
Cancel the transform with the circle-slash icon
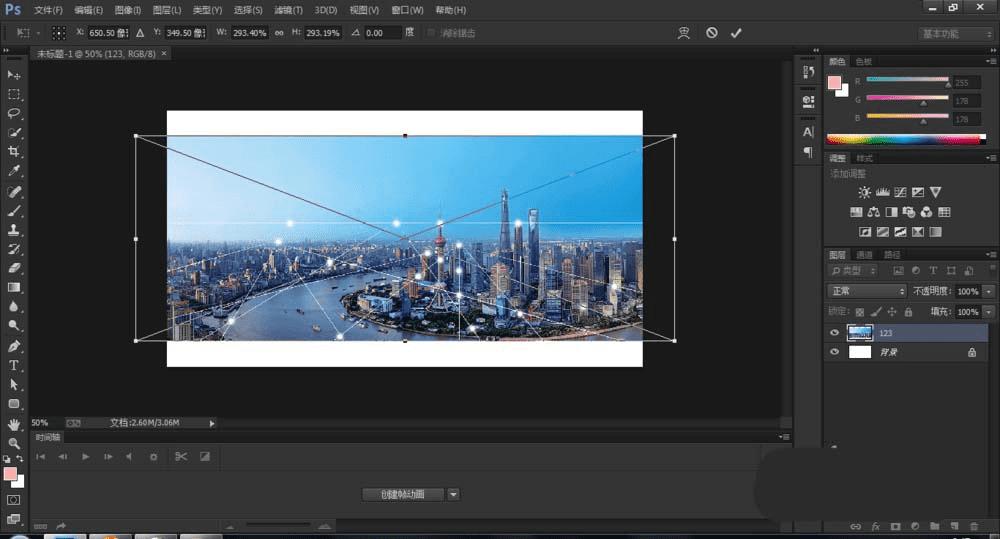click(x=711, y=33)
